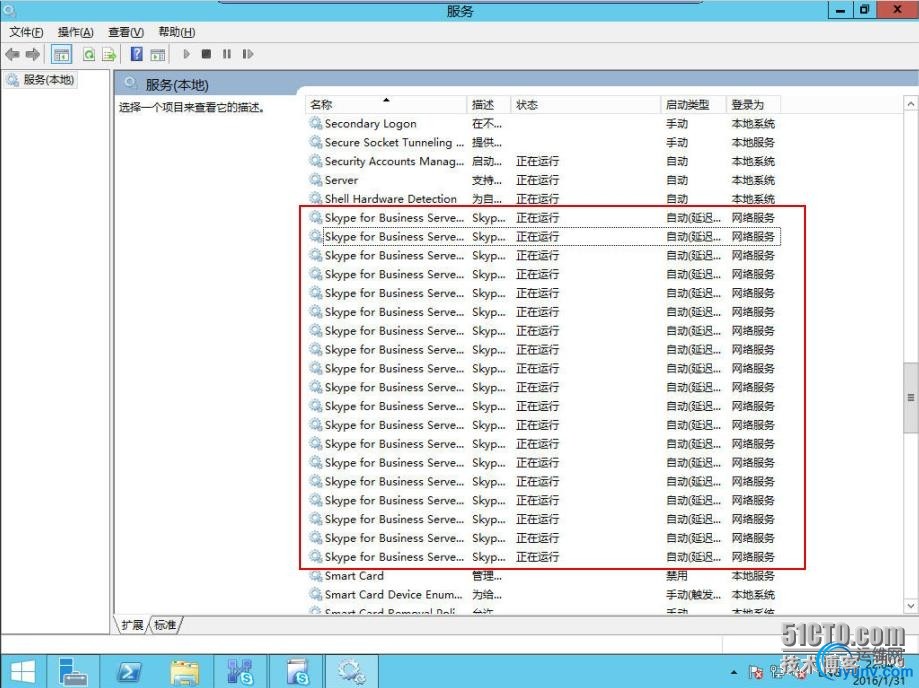Image resolution: width=919 pixels, height=688 pixels.
Task: Select the Security Accounts Manag... service
Action: pos(544,161)
